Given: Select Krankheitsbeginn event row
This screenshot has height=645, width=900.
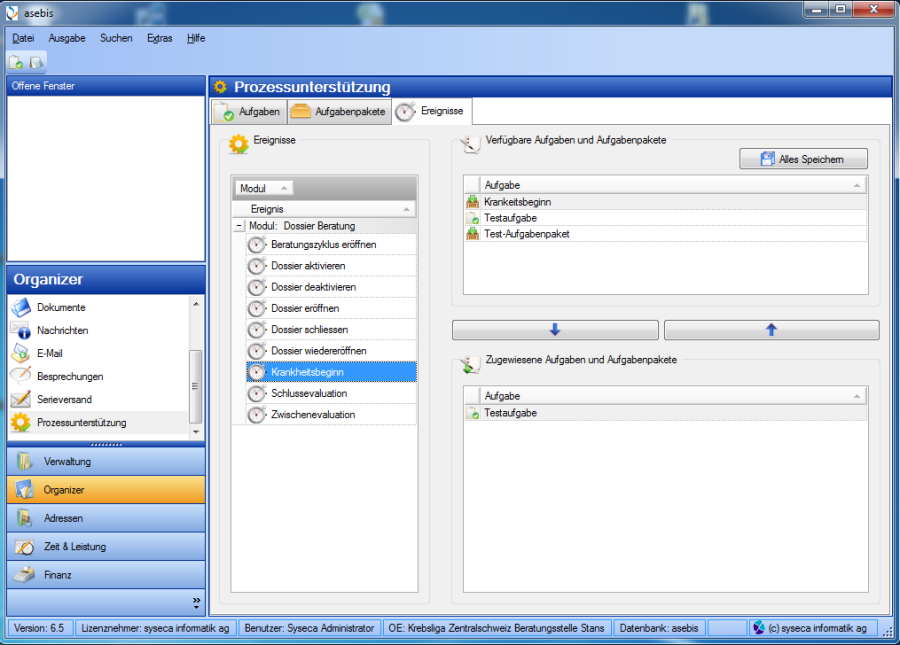Looking at the screenshot, I should pos(331,372).
